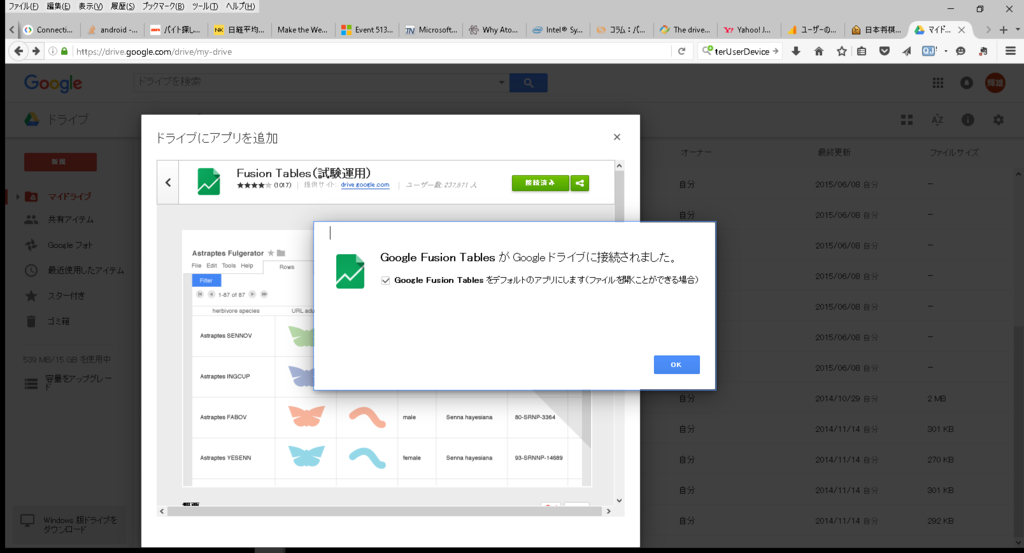Click the 容量をアップグレード link
Image resolution: width=1024 pixels, height=553 pixels.
[78, 383]
